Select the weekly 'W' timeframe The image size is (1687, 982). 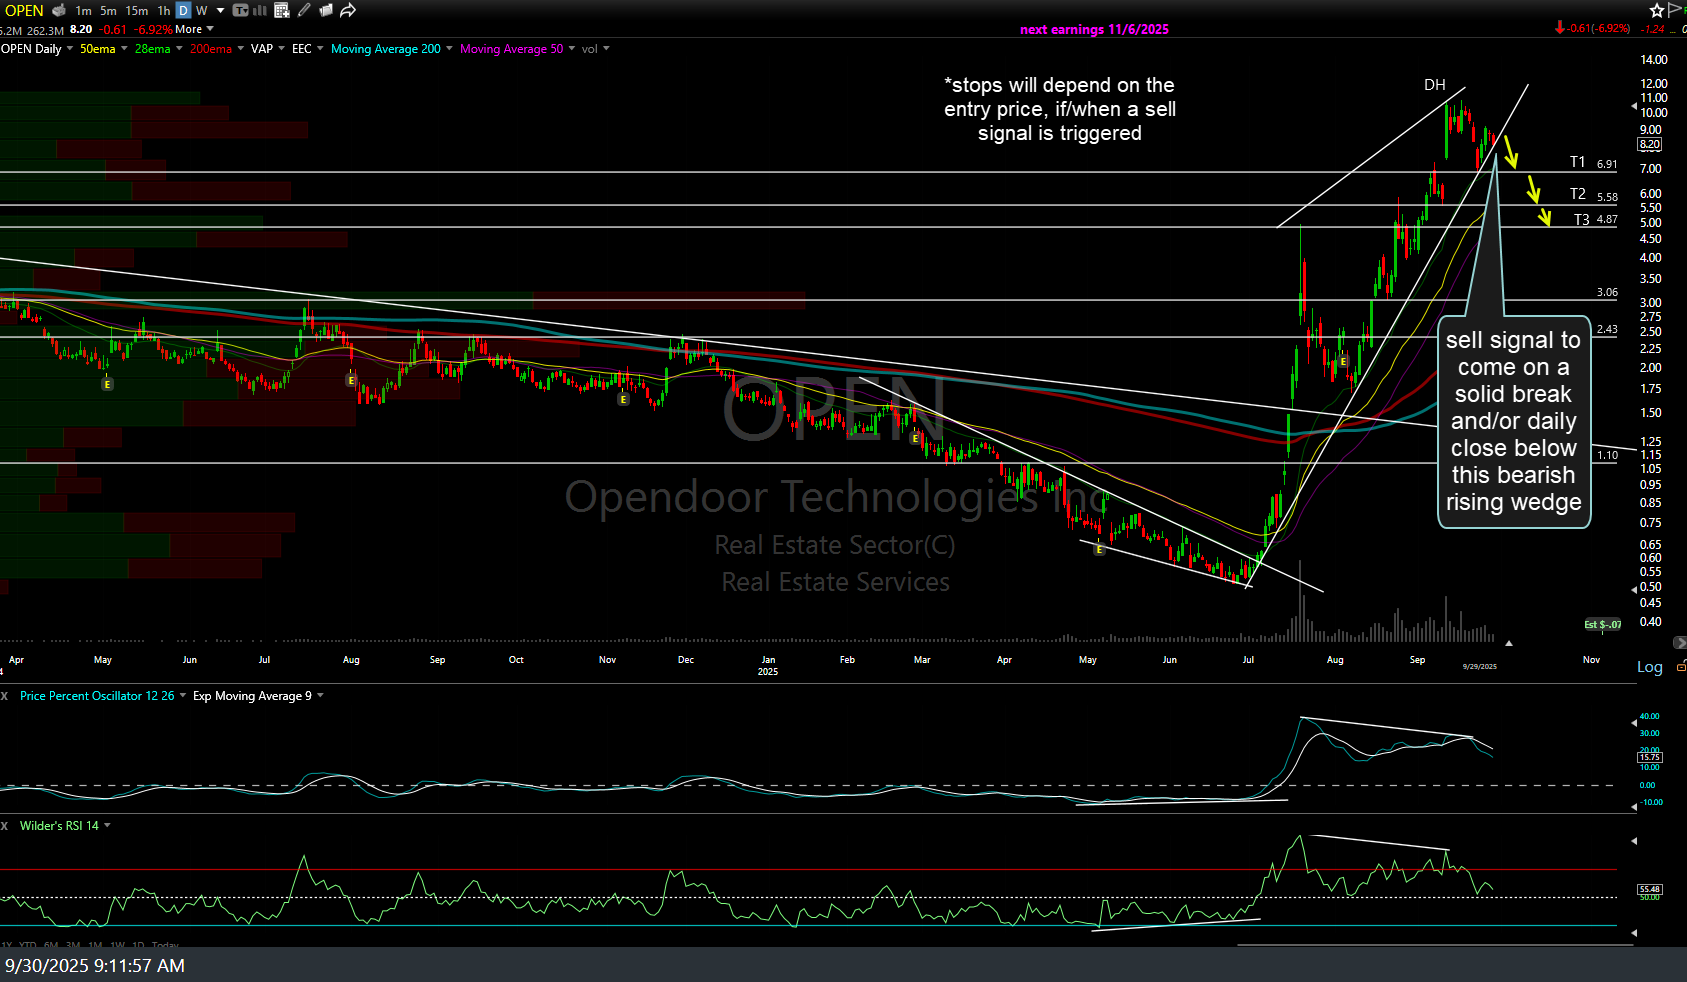coord(202,10)
